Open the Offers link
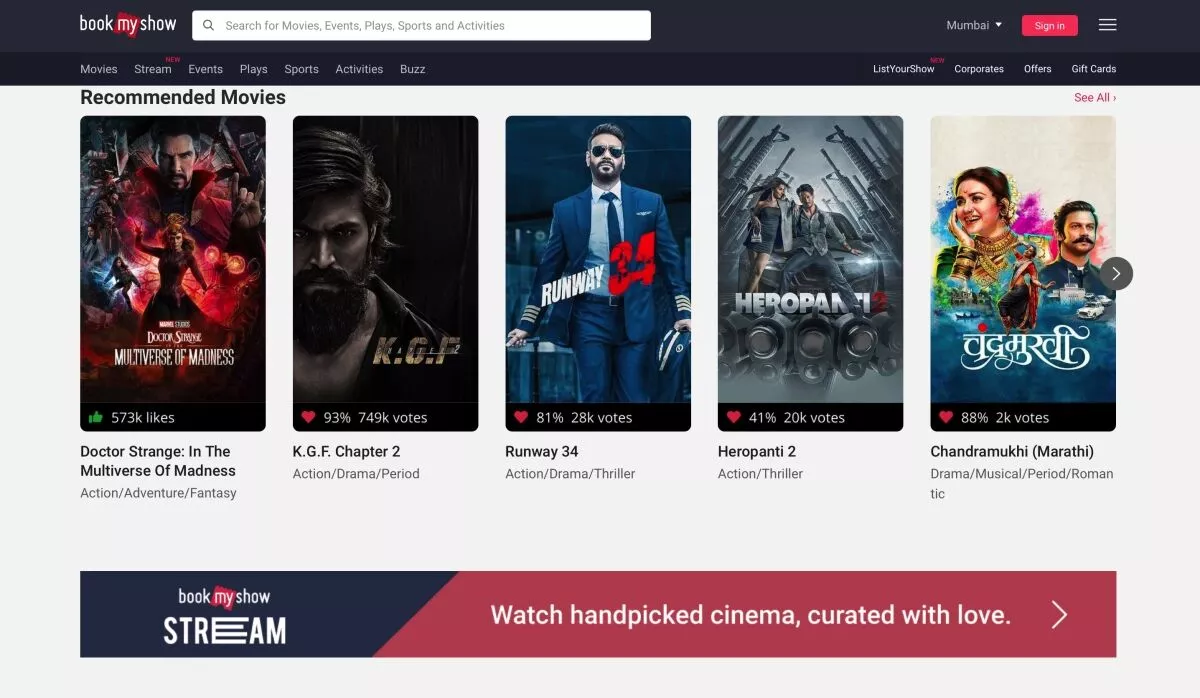 pos(1037,69)
